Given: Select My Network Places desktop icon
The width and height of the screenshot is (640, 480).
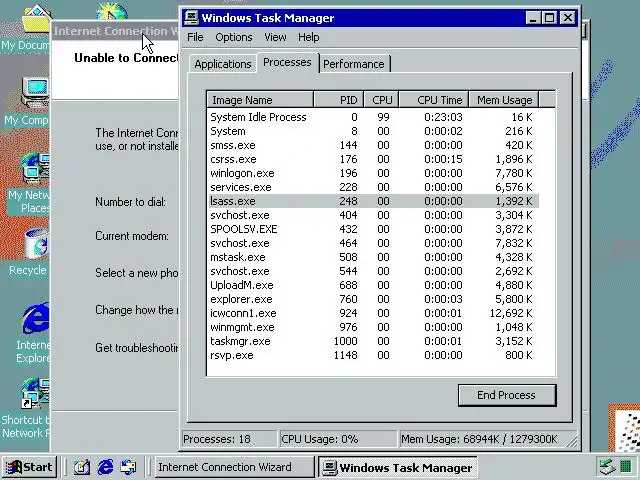Looking at the screenshot, I should point(28,184).
